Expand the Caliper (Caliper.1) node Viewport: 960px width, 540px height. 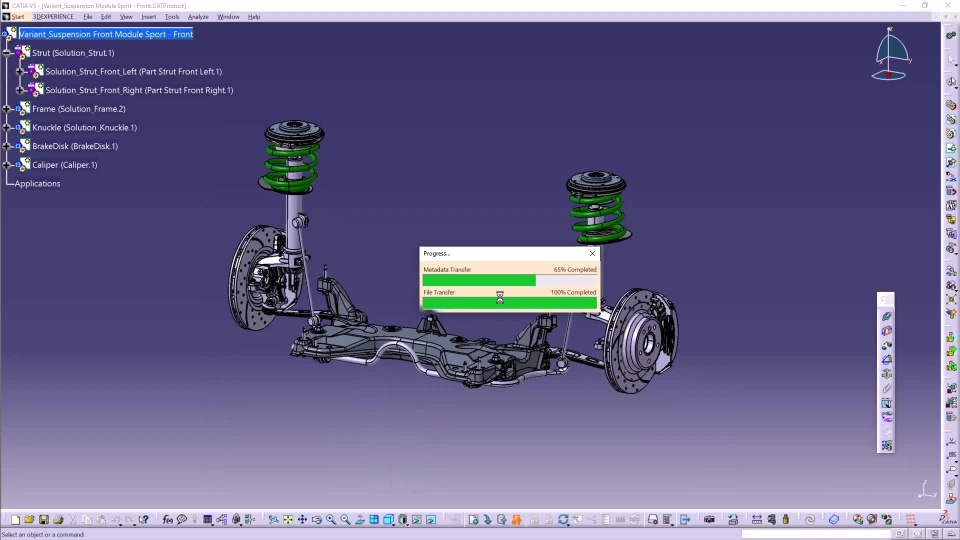pos(7,165)
